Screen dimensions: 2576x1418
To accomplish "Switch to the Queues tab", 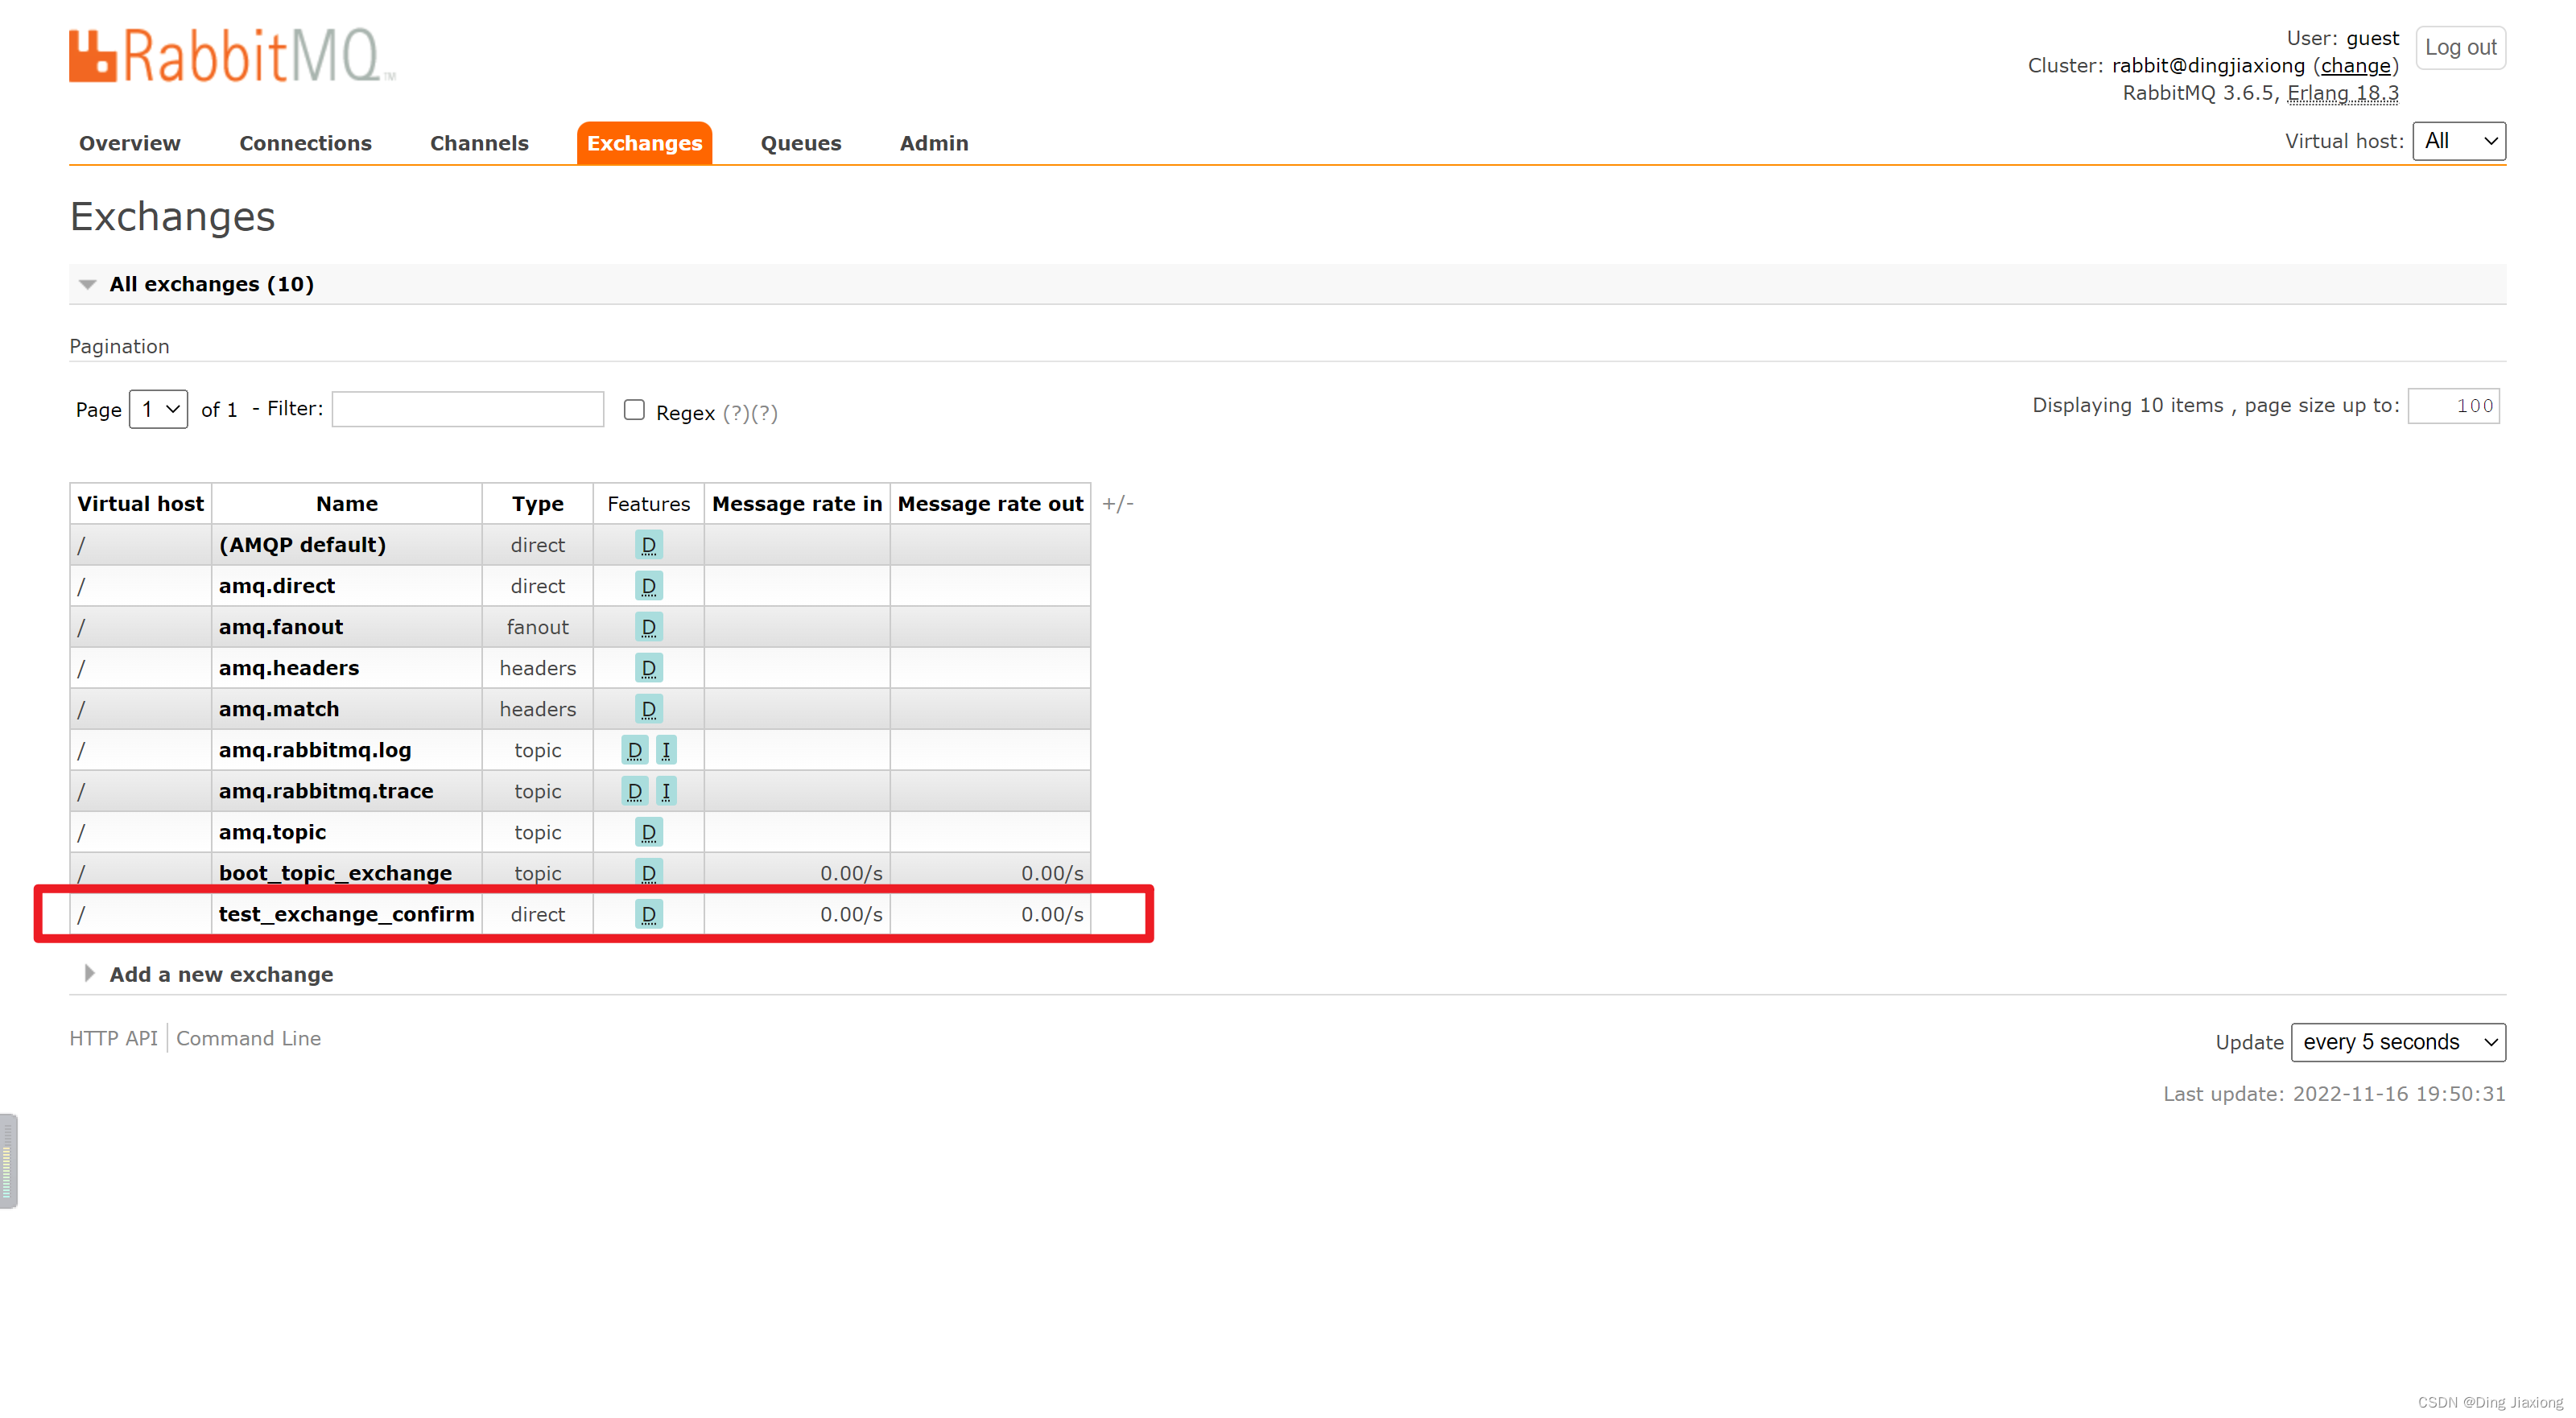I will pyautogui.click(x=802, y=142).
